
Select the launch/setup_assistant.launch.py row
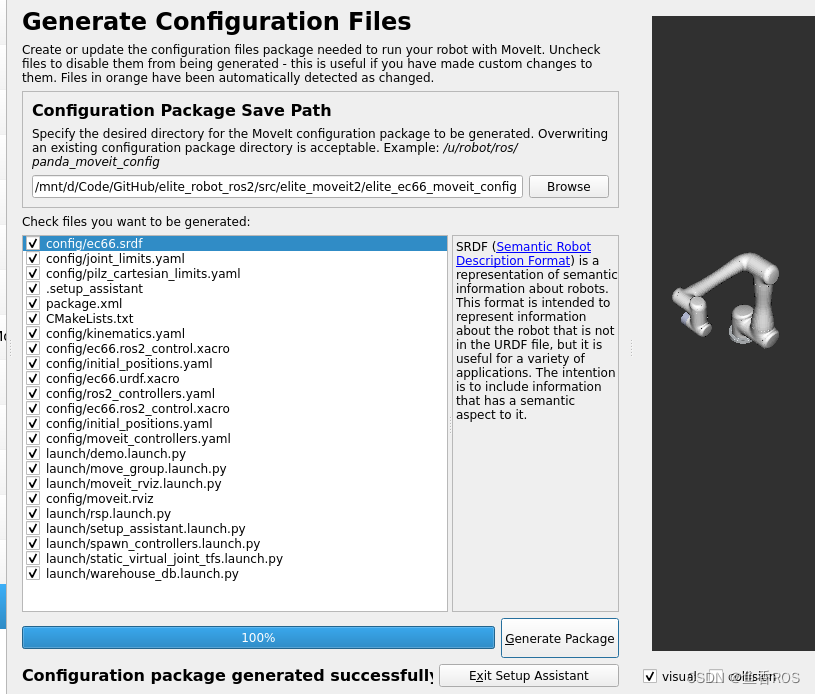click(x=235, y=529)
